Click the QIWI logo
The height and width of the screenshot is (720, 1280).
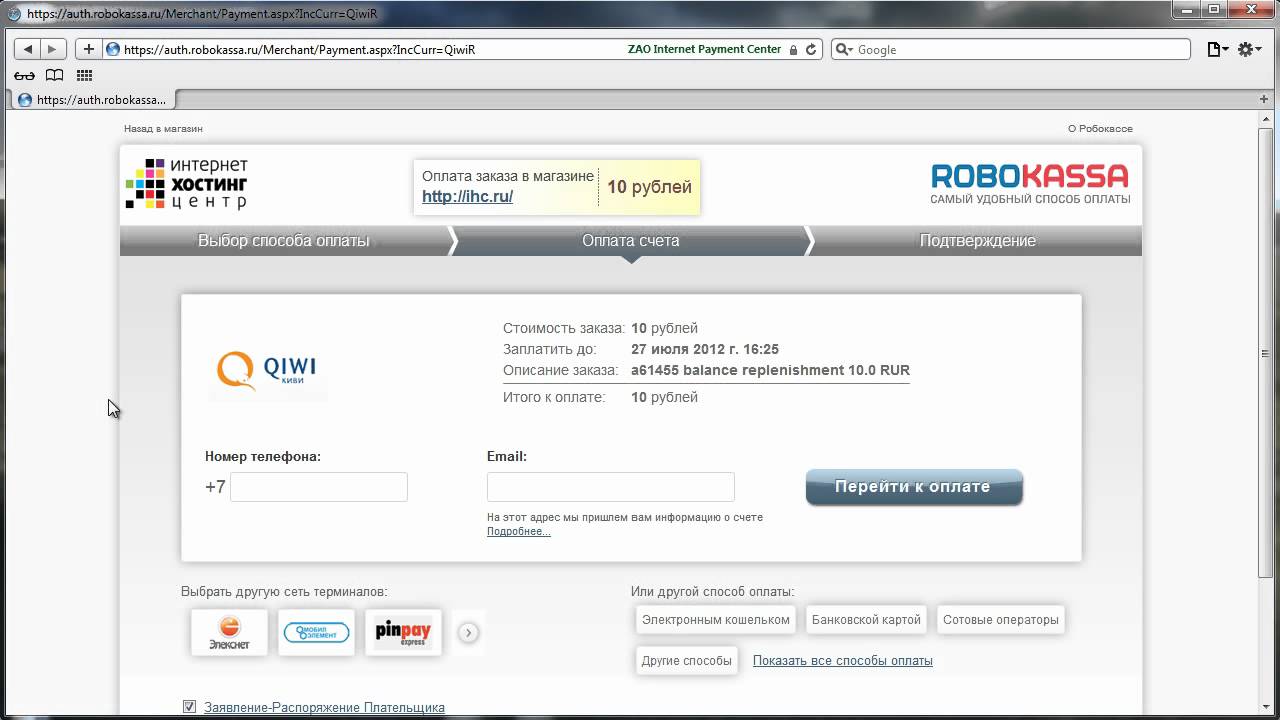[x=267, y=370]
